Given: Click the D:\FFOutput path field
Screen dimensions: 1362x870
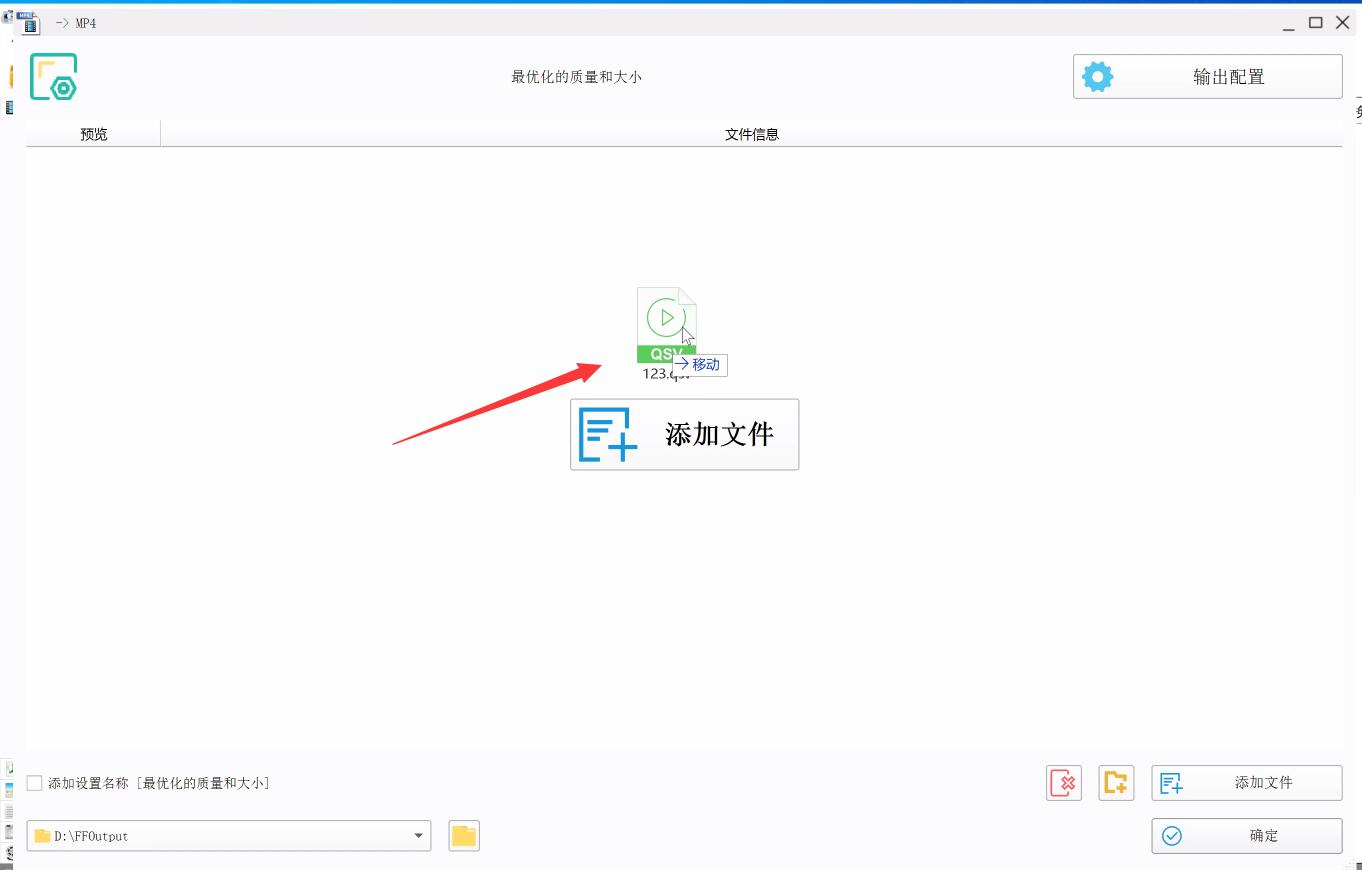Looking at the screenshot, I should (228, 836).
